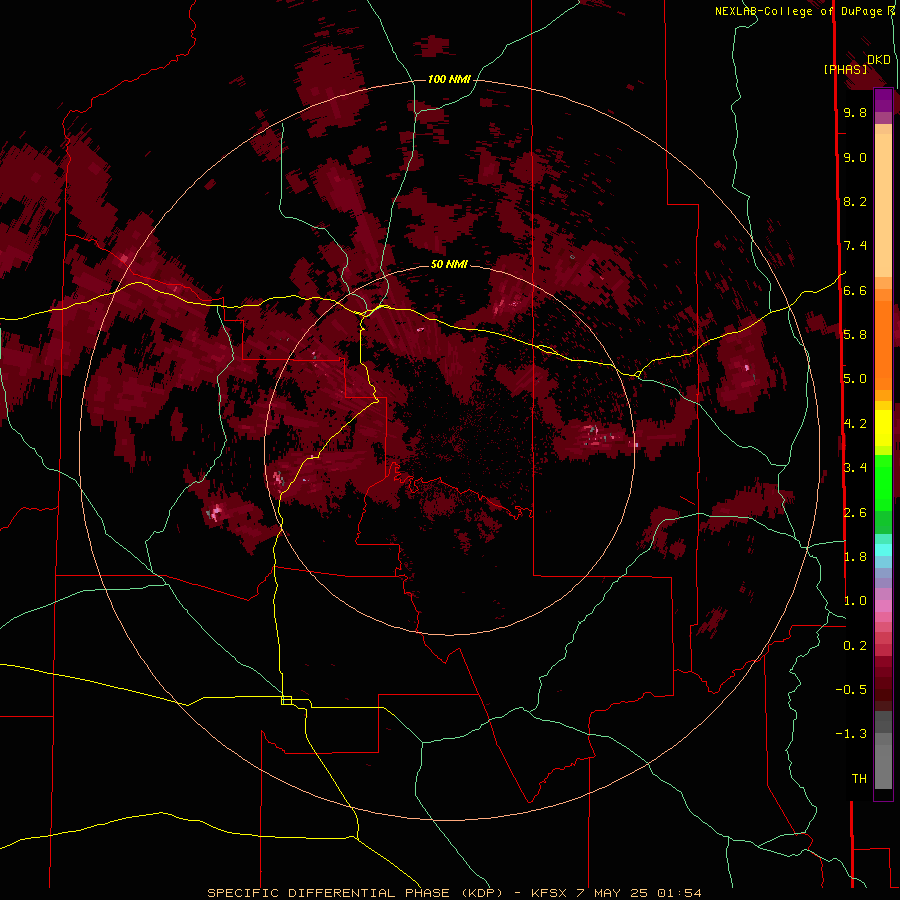Image resolution: width=900 pixels, height=900 pixels.
Task: Click the 4.2 scale value
Action: [855, 424]
